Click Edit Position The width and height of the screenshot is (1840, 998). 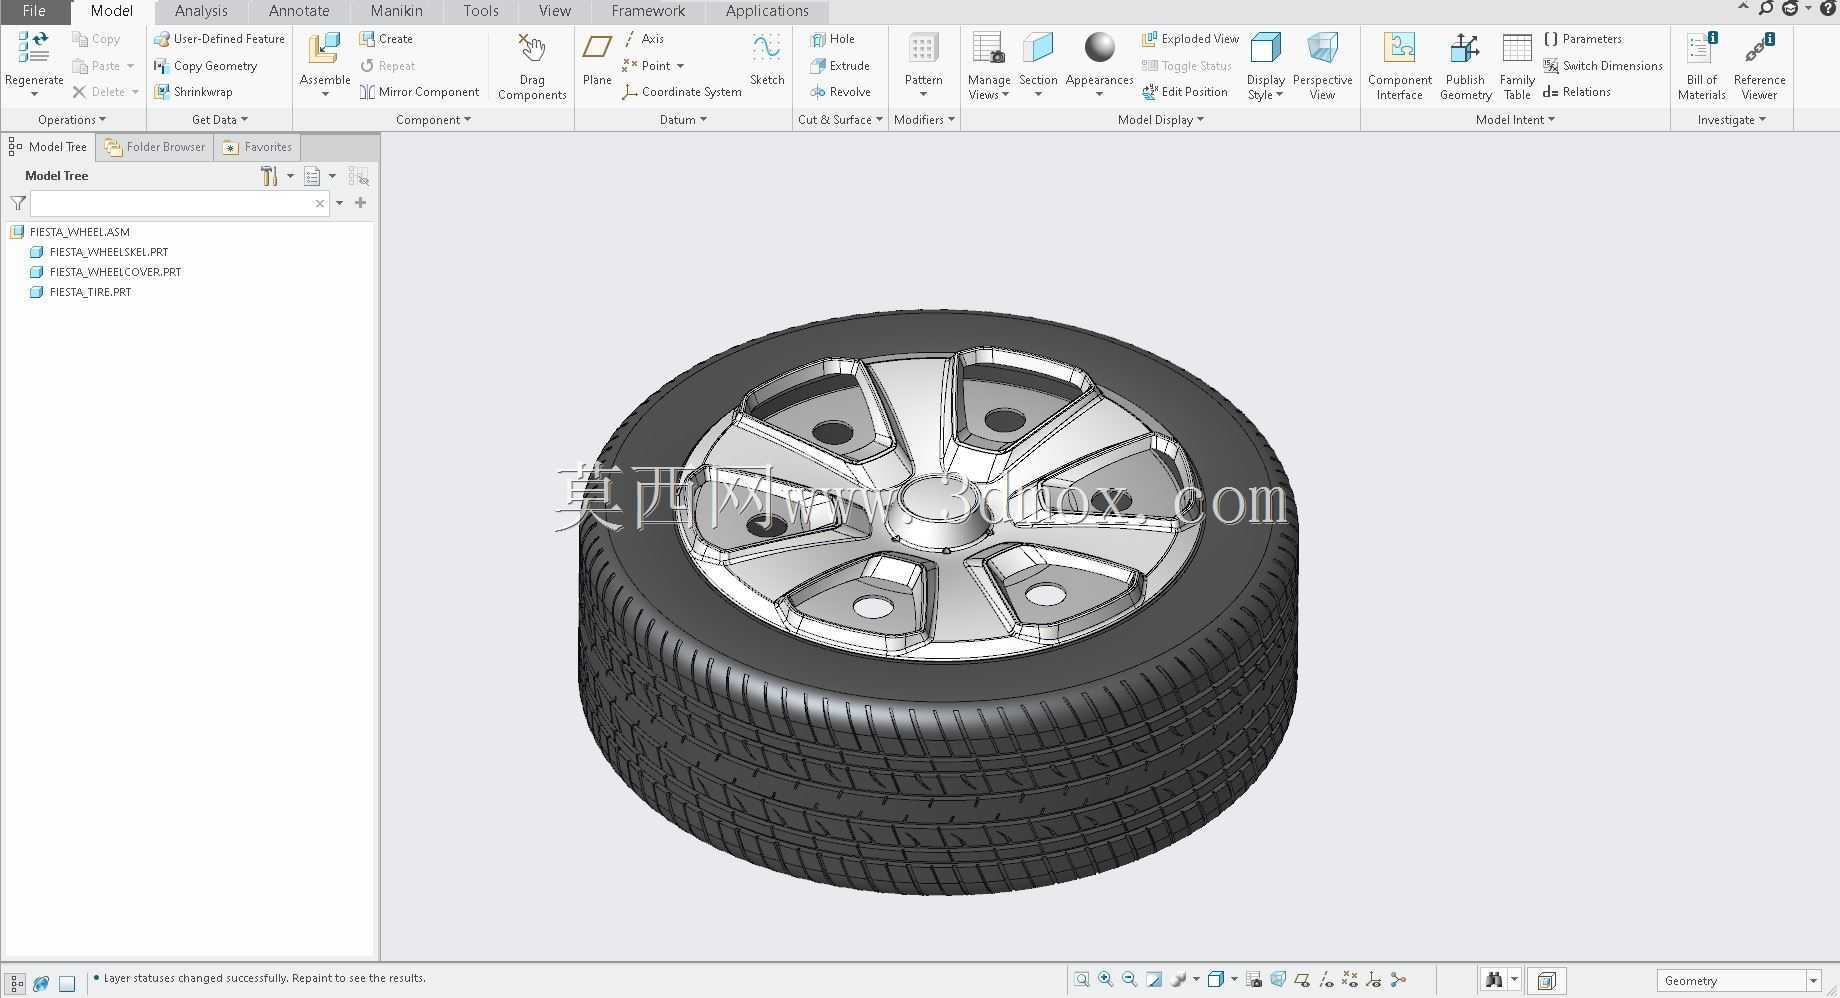point(1185,92)
